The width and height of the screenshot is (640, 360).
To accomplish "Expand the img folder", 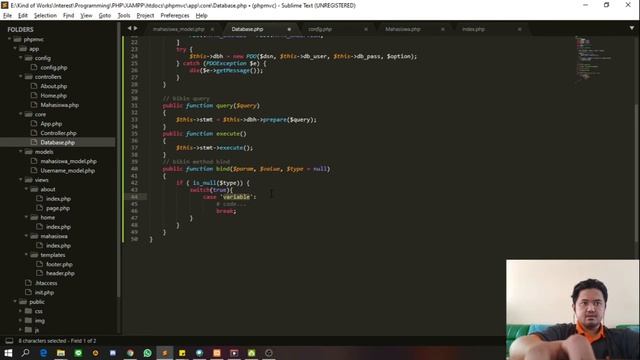I will pyautogui.click(x=21, y=320).
